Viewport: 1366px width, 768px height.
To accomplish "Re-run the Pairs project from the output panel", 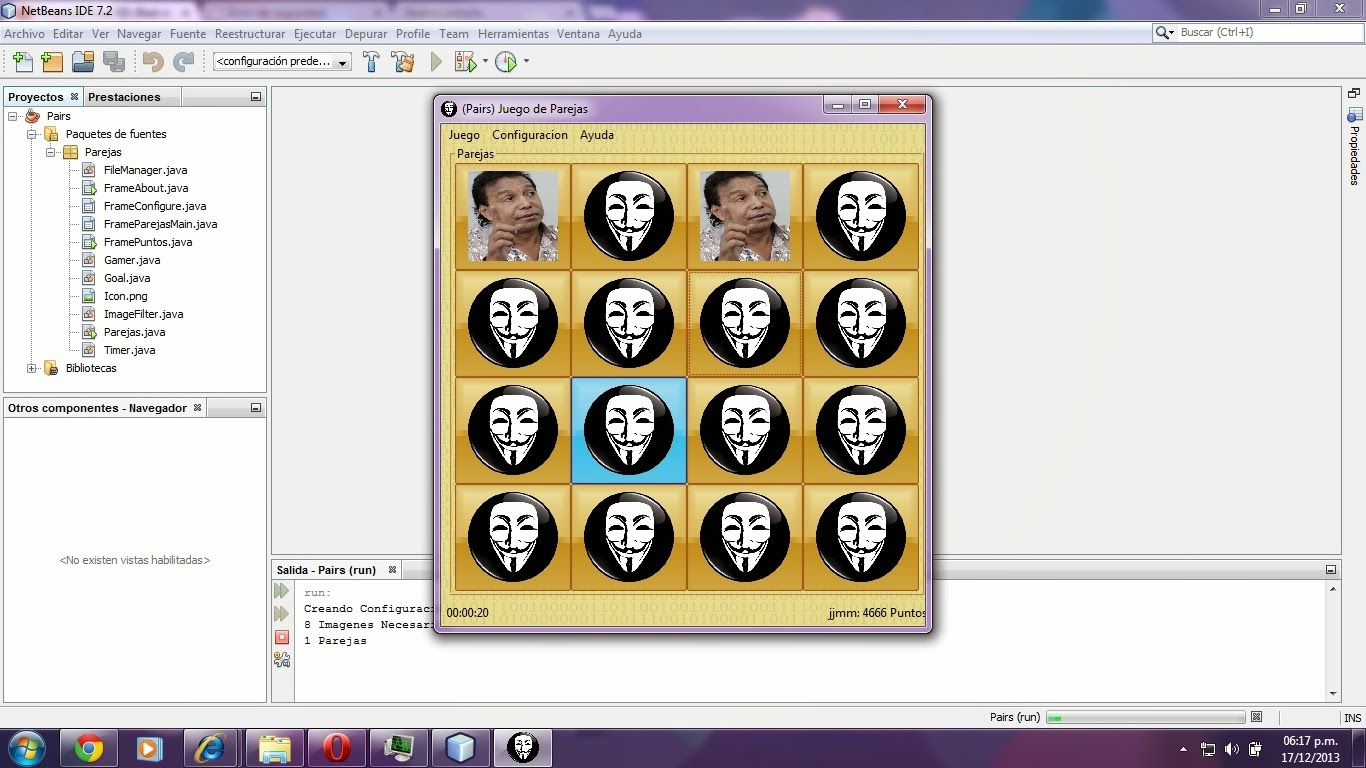I will (281, 590).
